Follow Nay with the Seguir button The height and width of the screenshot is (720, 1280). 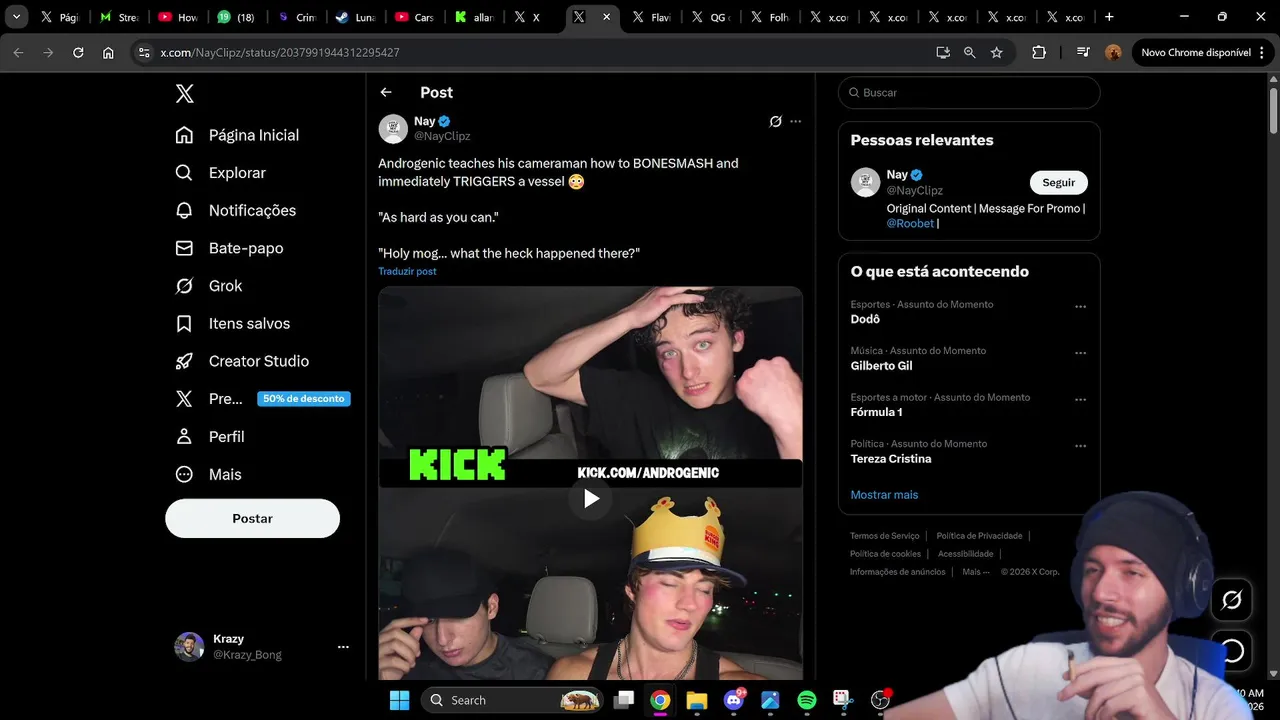click(1058, 182)
